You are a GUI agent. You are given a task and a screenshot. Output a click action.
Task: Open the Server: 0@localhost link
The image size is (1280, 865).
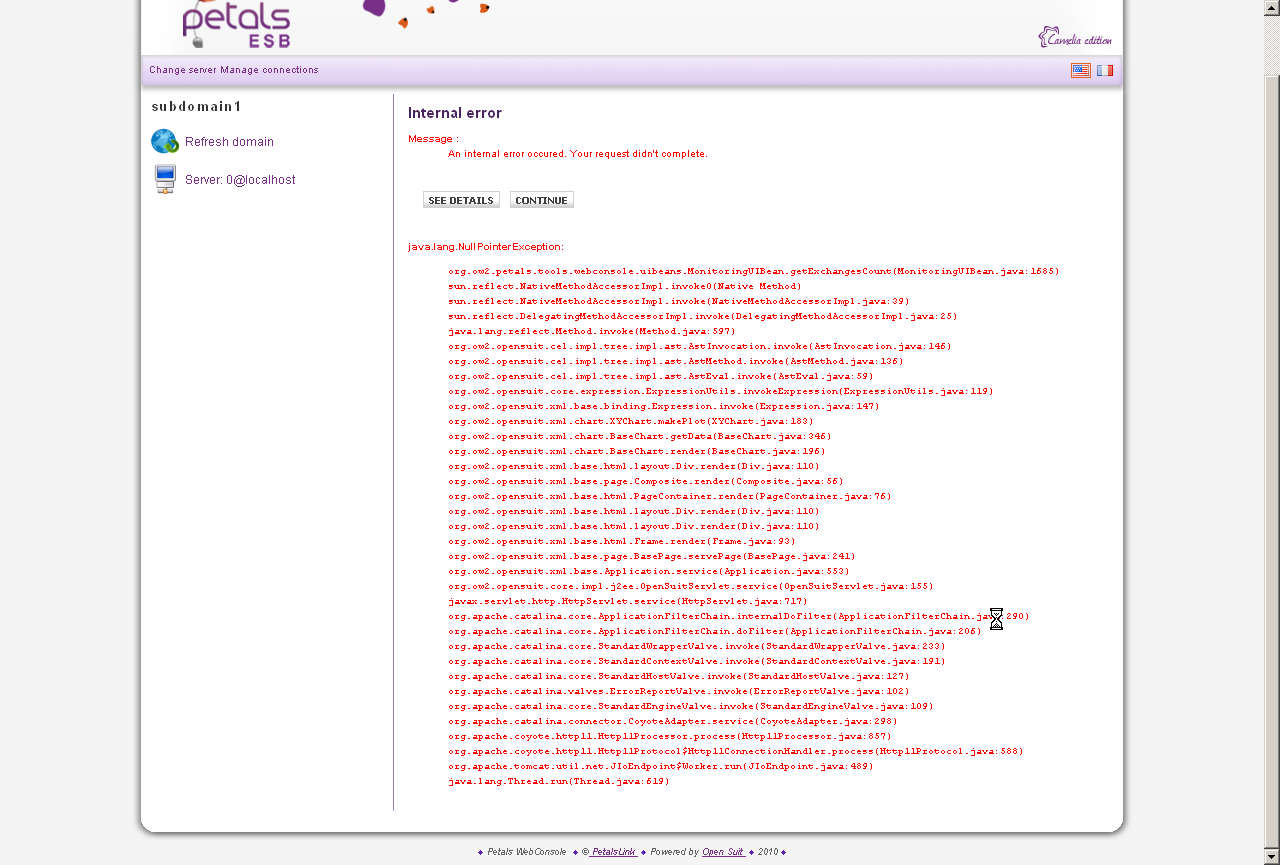240,180
